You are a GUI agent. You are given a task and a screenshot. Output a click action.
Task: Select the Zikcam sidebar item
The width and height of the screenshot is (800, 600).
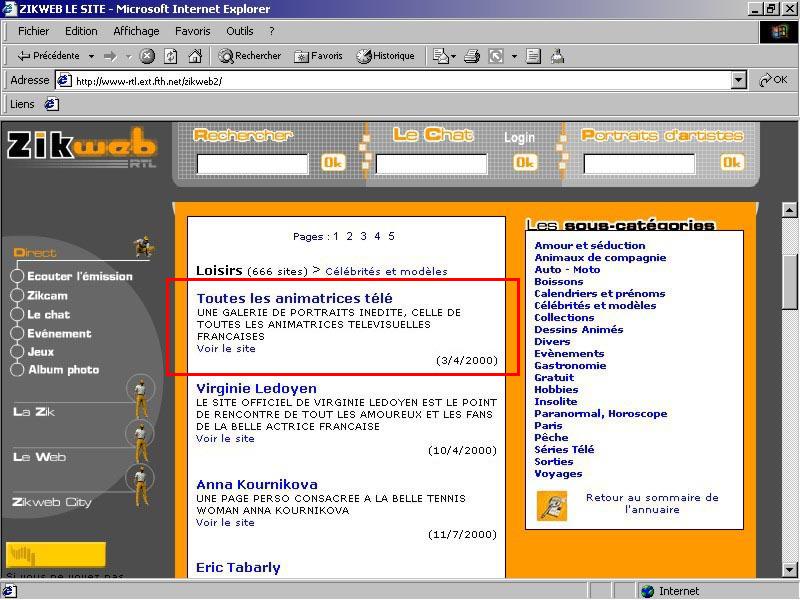click(47, 295)
